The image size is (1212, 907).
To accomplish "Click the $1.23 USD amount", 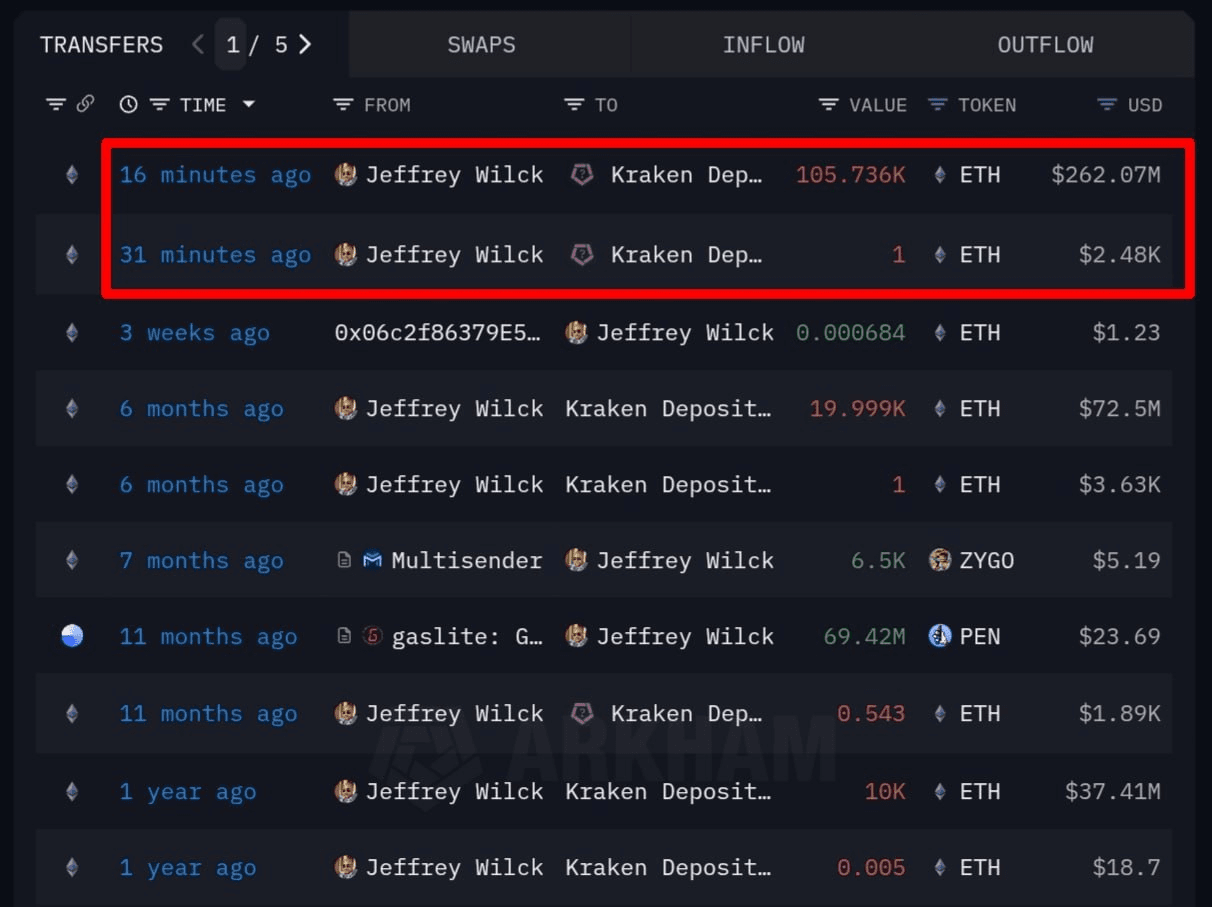I will [x=1127, y=333].
